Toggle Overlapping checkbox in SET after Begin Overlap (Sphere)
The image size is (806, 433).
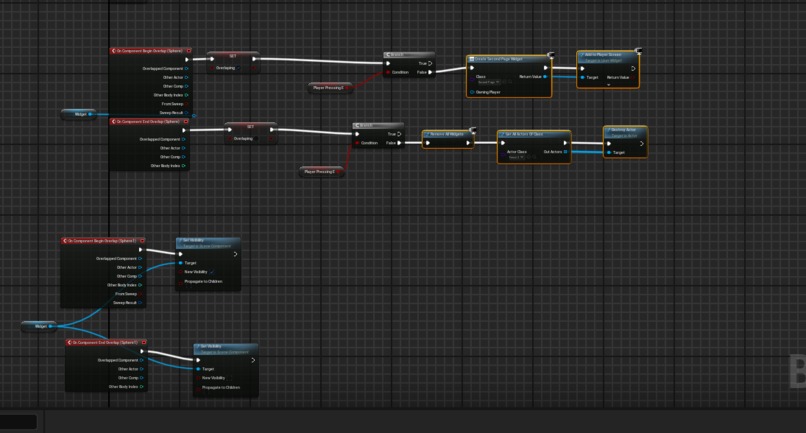tap(238, 68)
